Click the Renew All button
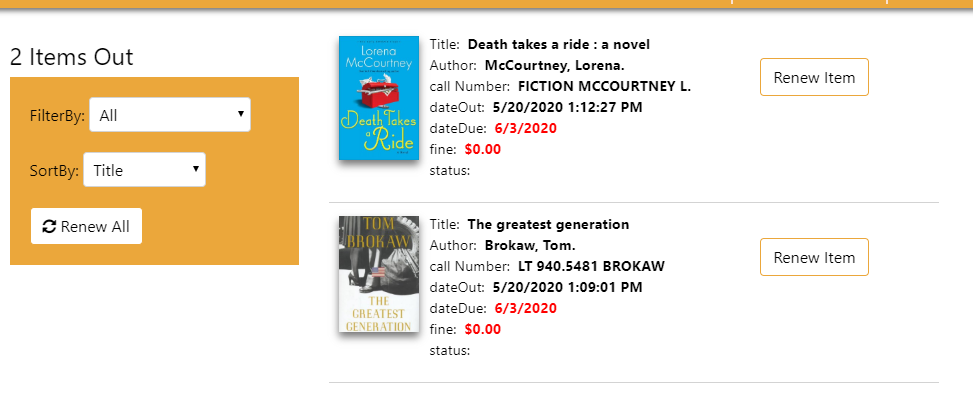Viewport: 973px width, 417px height. pyautogui.click(x=86, y=226)
